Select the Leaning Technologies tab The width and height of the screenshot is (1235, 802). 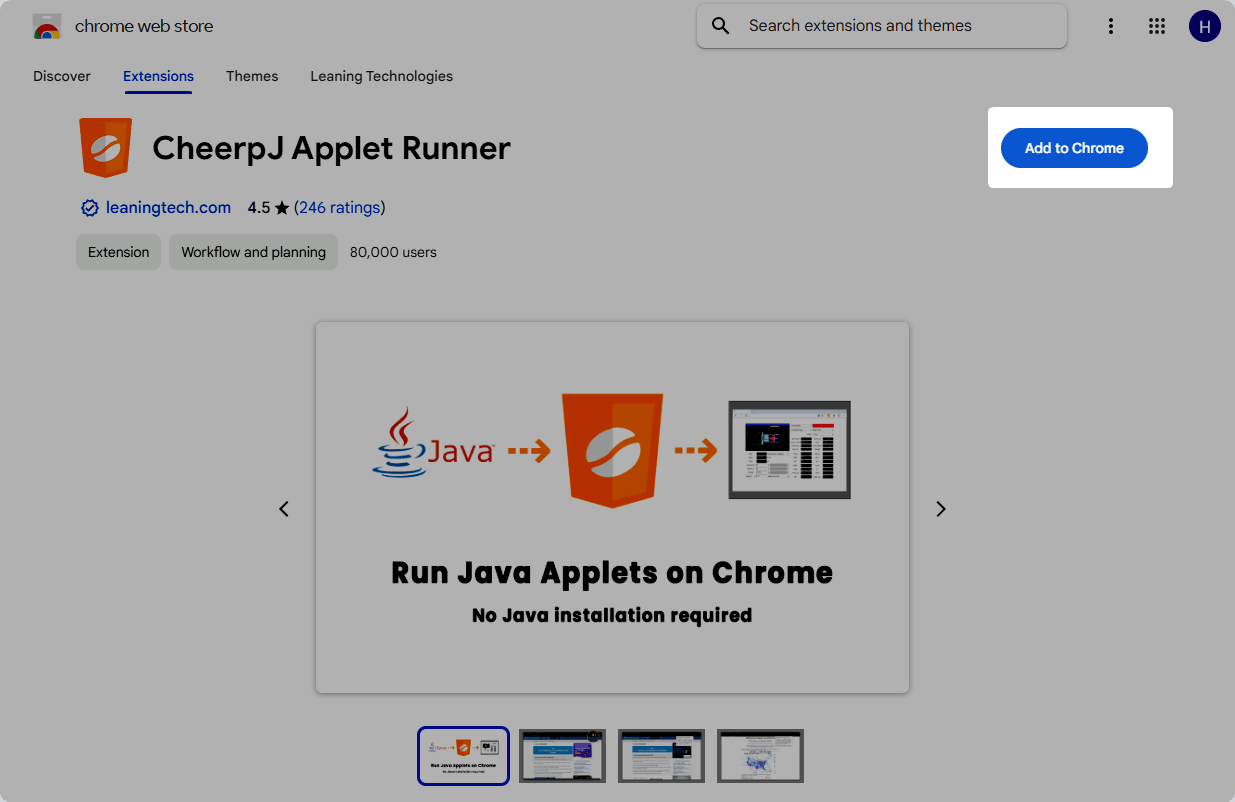pyautogui.click(x=381, y=76)
